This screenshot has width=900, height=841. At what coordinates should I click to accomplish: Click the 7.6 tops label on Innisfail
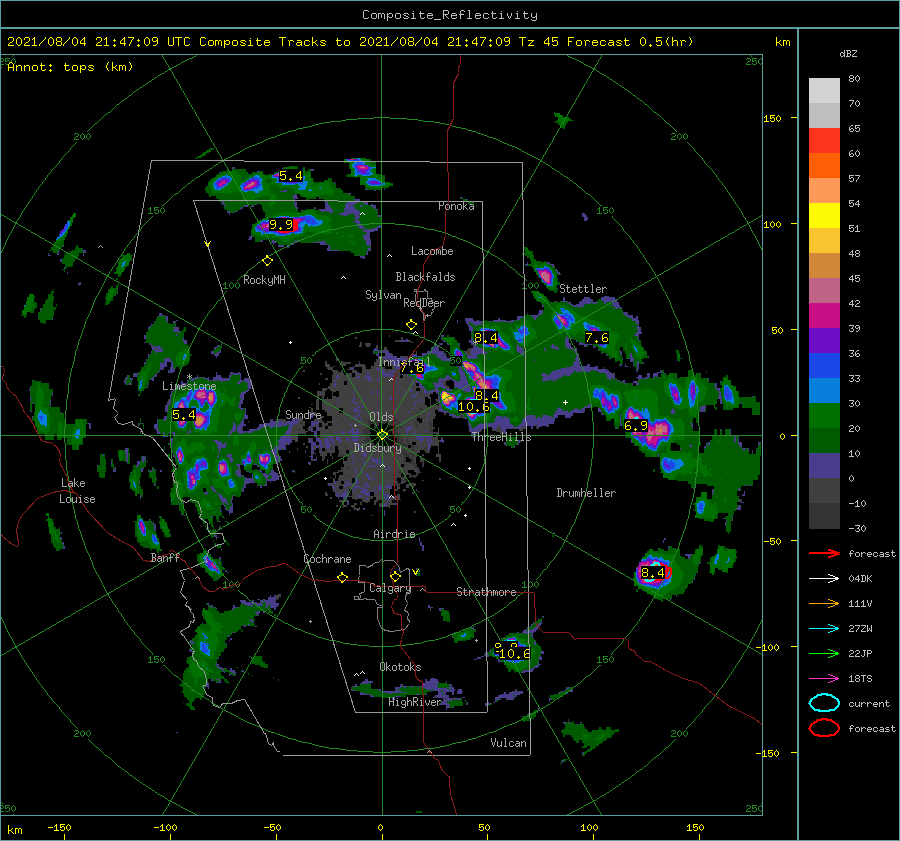coord(412,368)
